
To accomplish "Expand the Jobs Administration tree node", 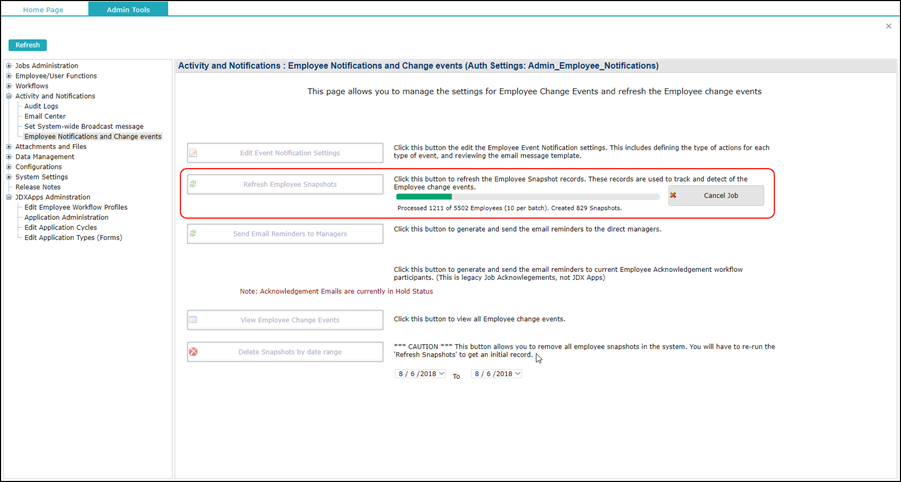I will [x=9, y=66].
